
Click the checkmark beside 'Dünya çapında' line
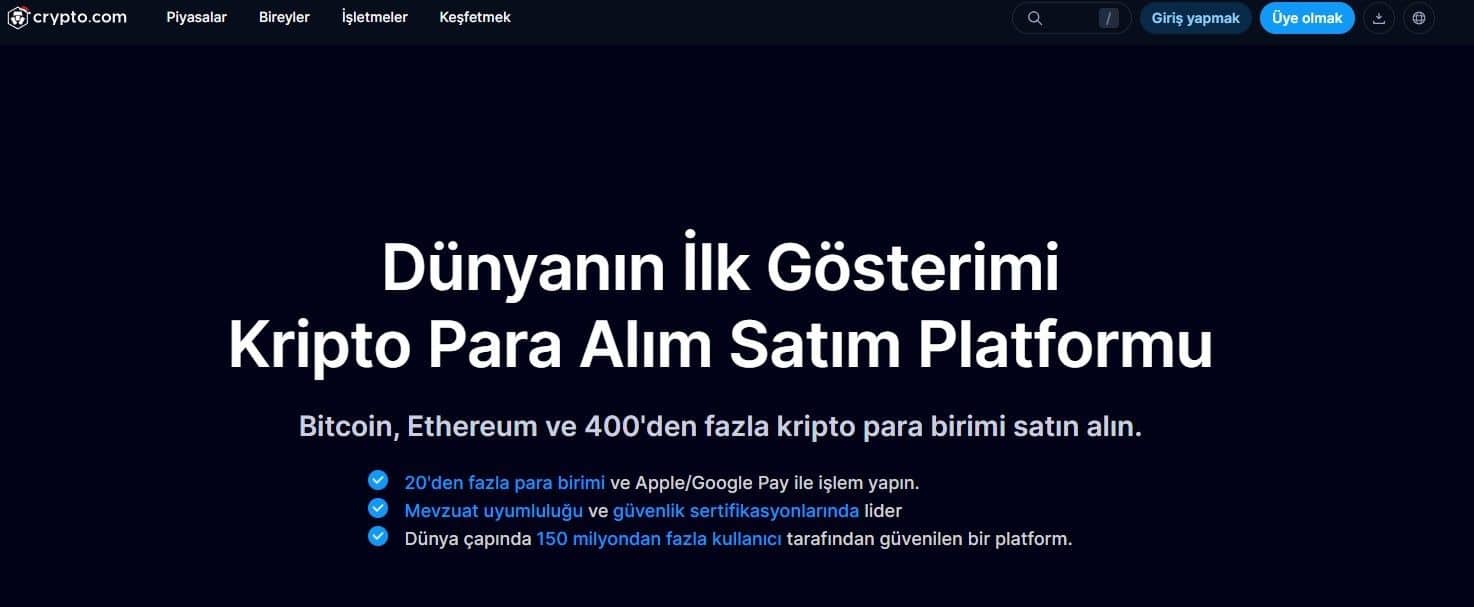378,535
